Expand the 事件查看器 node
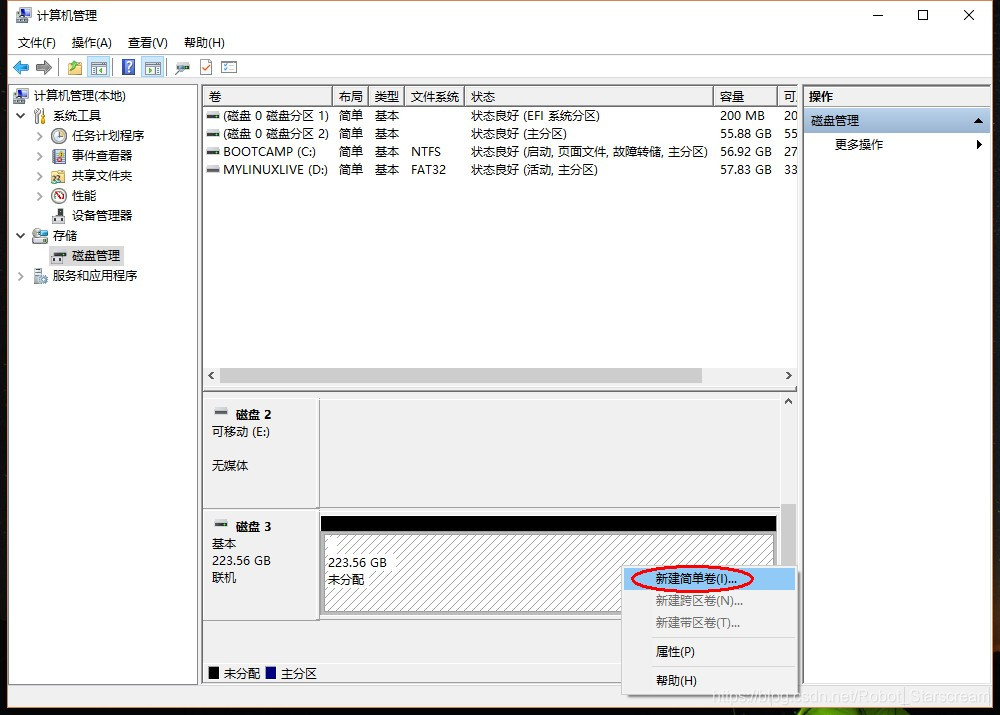Viewport: 1000px width, 715px height. 39,156
